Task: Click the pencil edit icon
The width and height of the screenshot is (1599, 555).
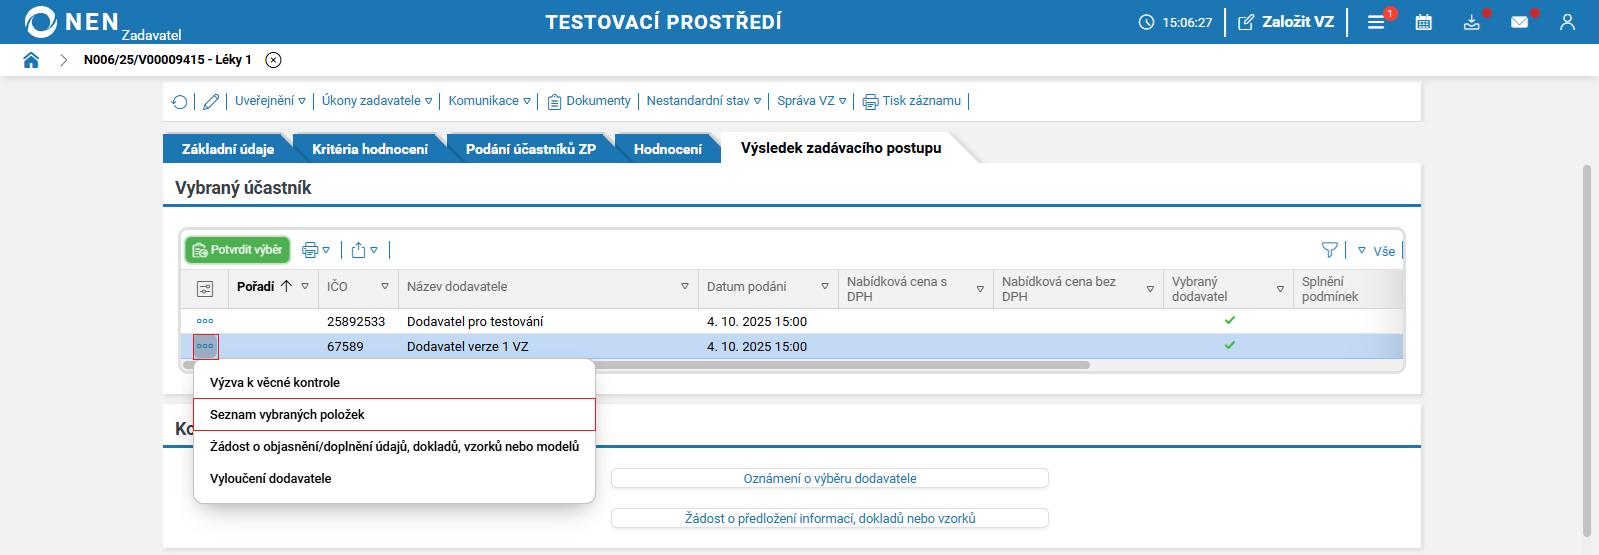Action: (x=211, y=101)
